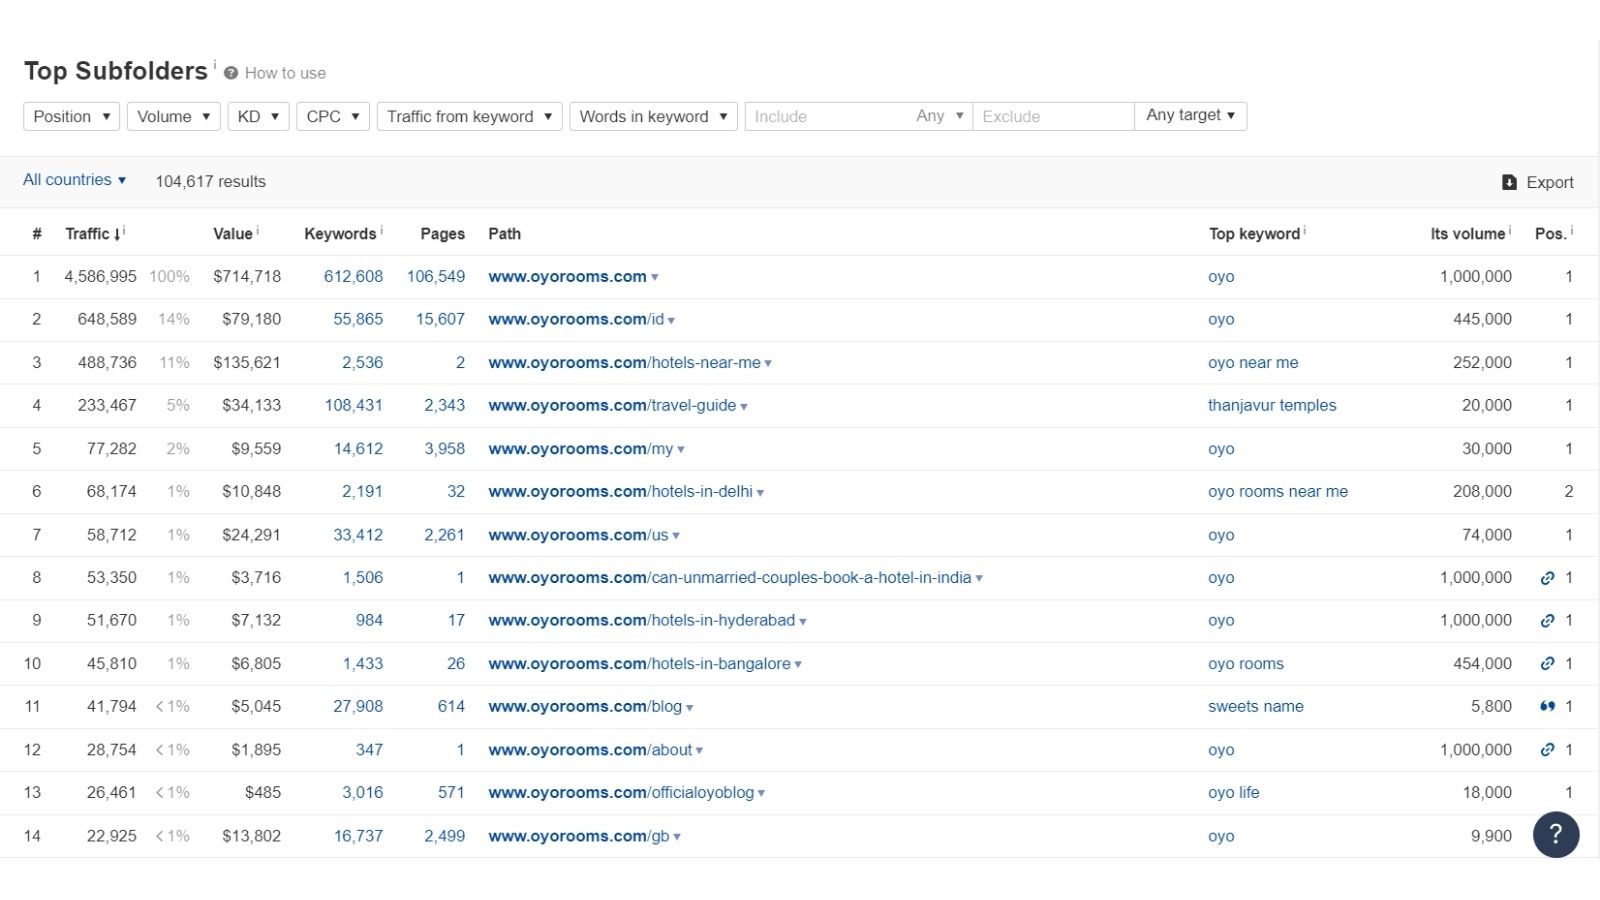Open the hotels-in-delhi path link
This screenshot has height=900, width=1600.
(x=620, y=492)
